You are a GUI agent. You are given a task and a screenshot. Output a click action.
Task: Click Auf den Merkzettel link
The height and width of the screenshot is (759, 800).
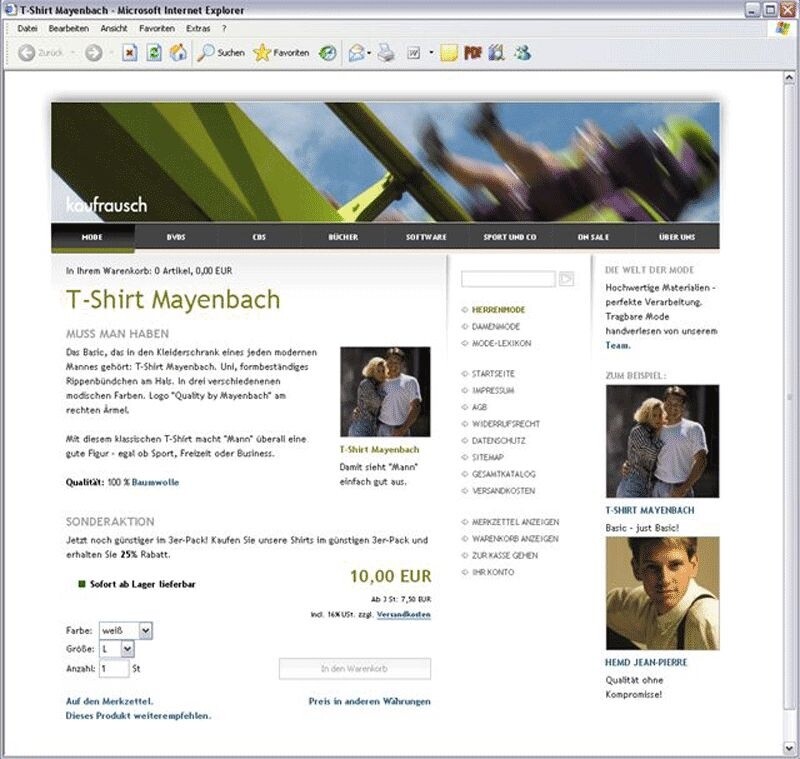click(109, 701)
